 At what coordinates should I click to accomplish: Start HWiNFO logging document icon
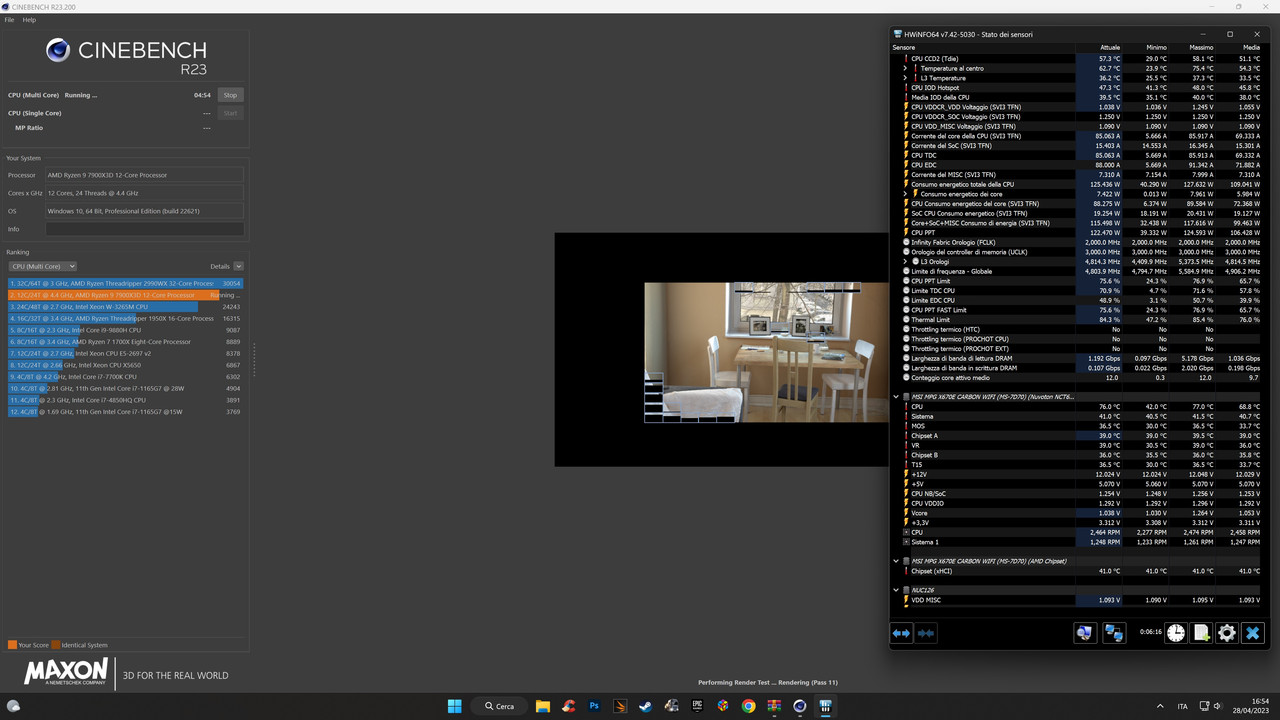[x=1201, y=633]
